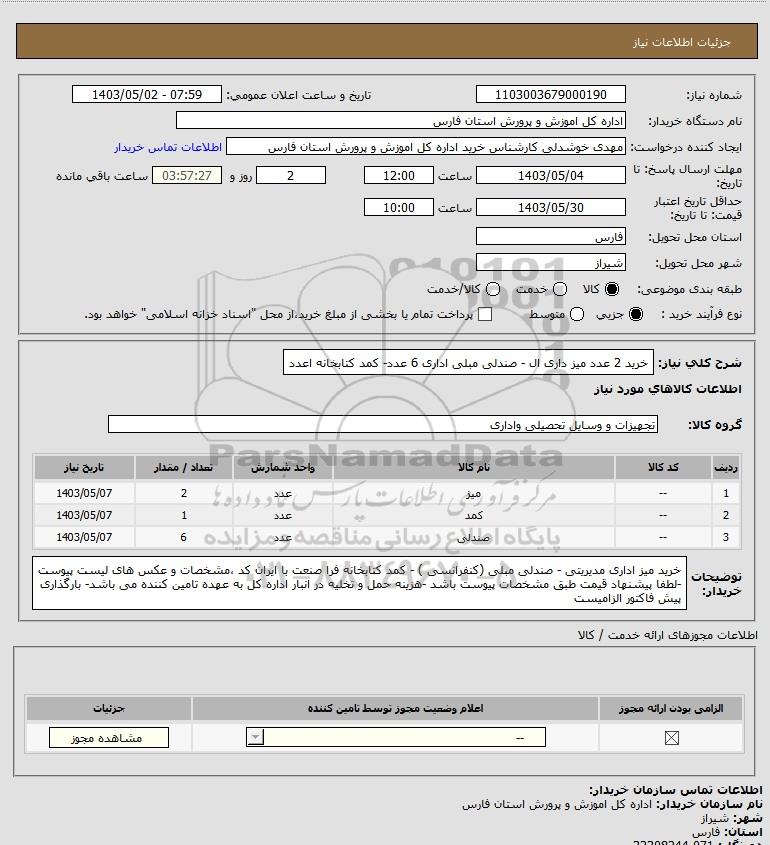Choose the جزیی purchase type radio
Image resolution: width=770 pixels, height=845 pixels.
coord(636,314)
